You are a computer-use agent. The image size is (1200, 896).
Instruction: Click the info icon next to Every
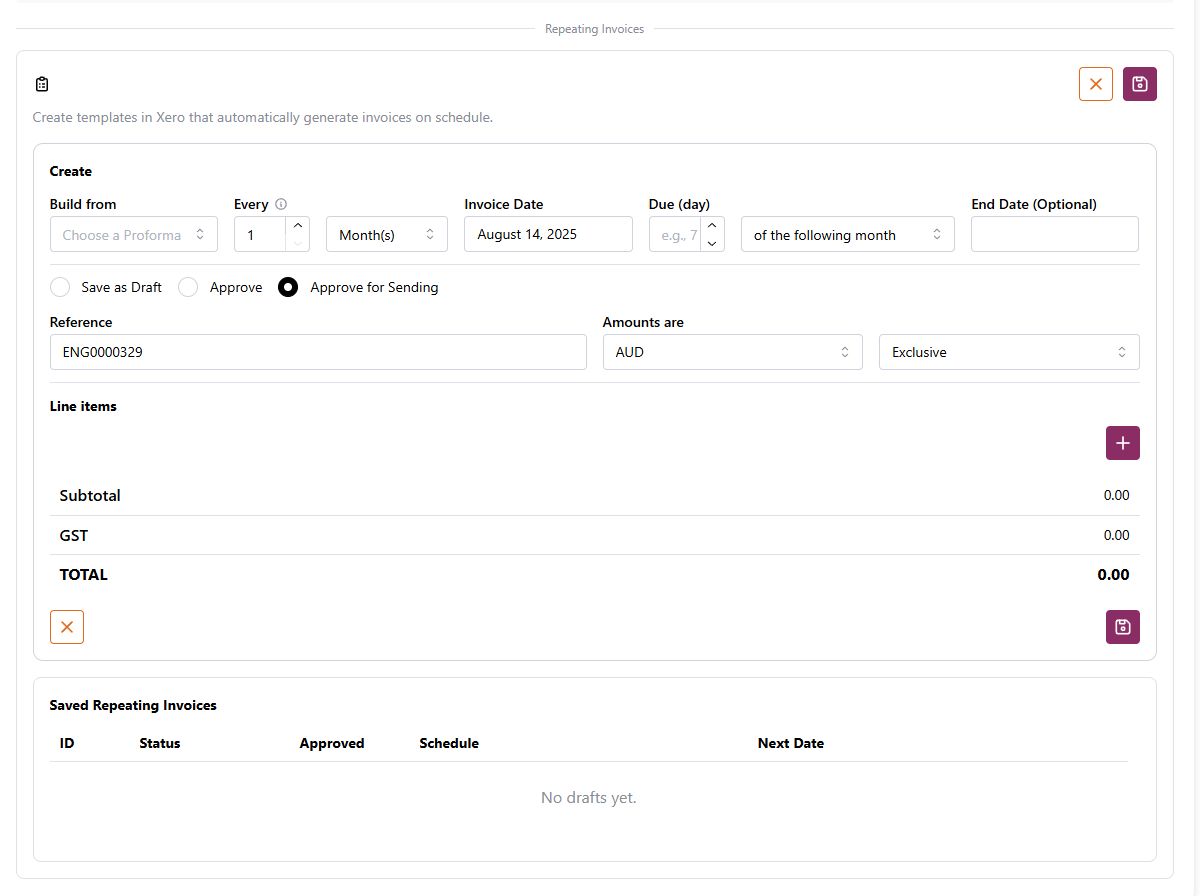click(x=281, y=204)
